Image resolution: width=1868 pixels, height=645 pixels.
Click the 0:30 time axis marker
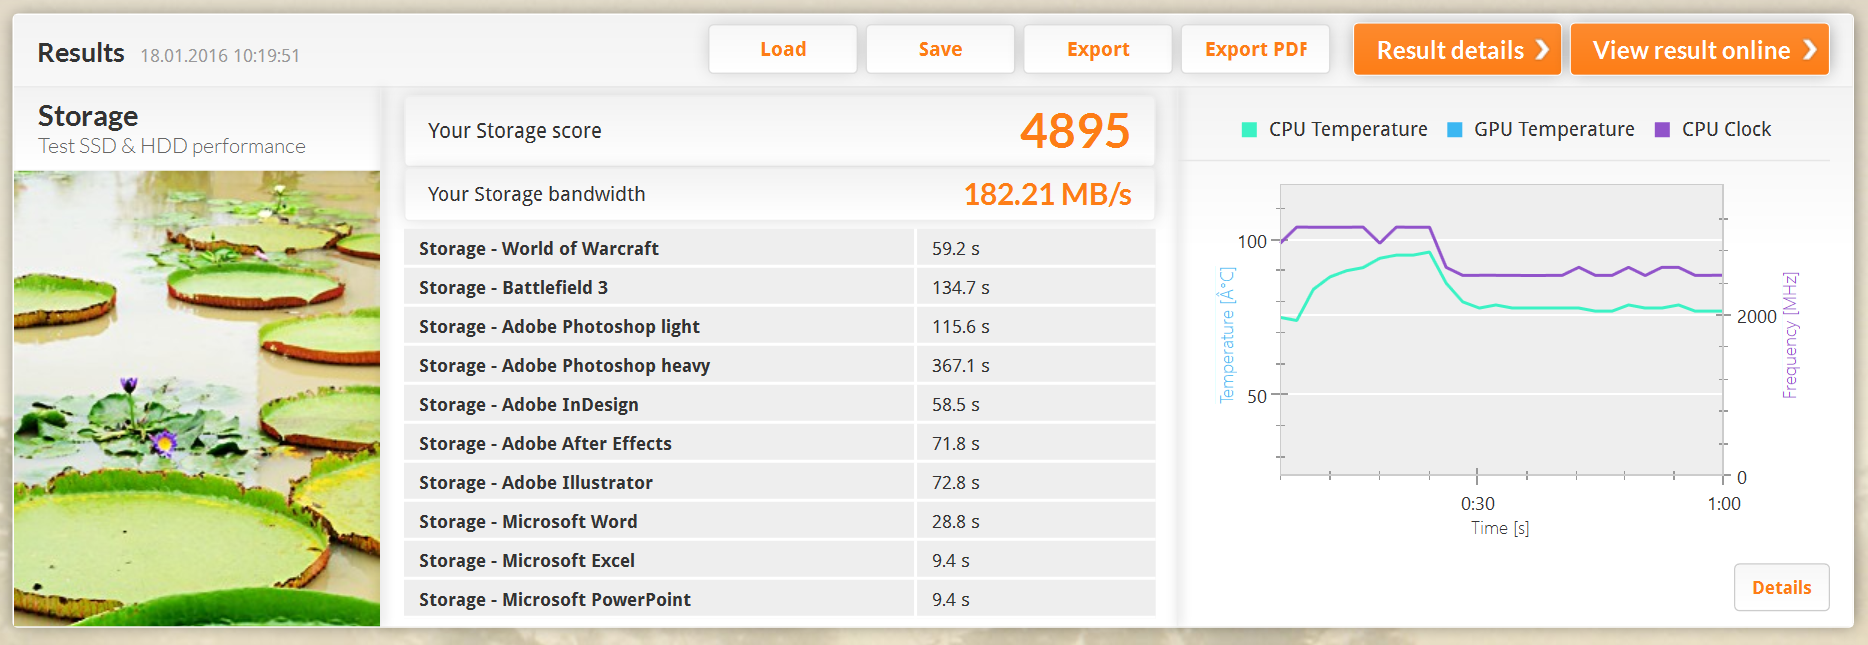1477,503
